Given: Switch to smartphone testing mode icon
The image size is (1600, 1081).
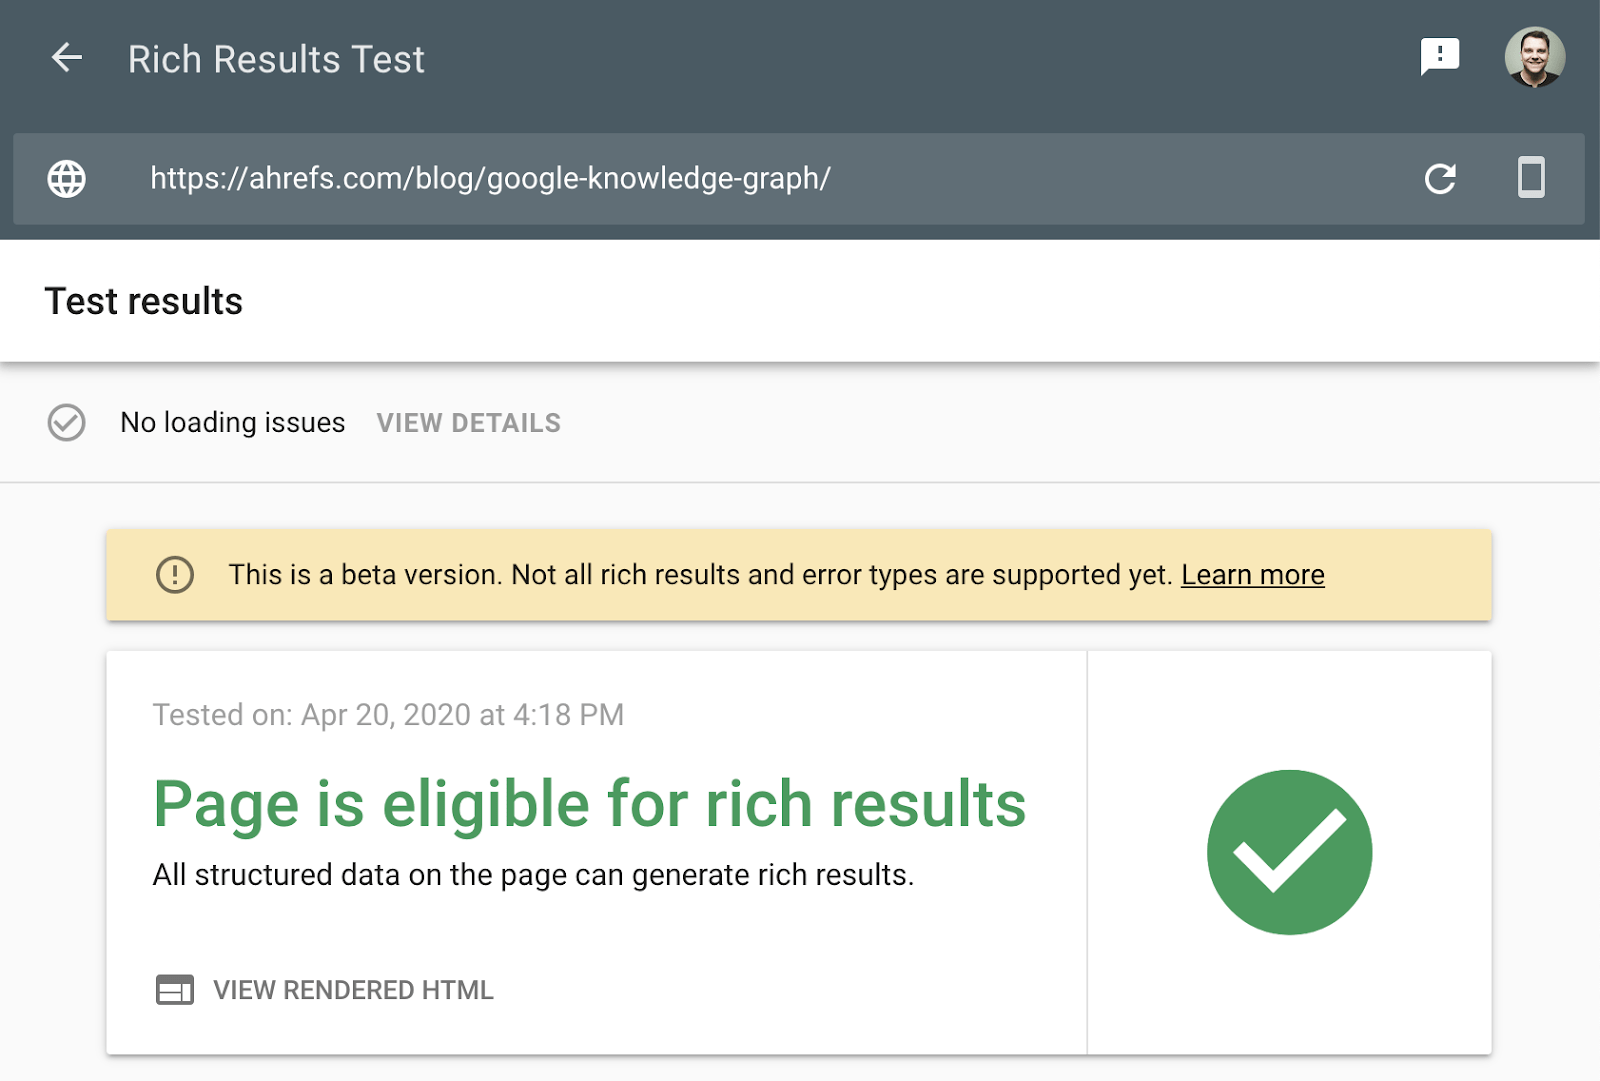Looking at the screenshot, I should pyautogui.click(x=1531, y=180).
